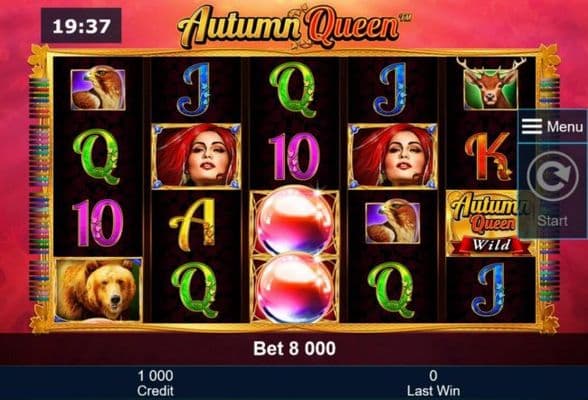The width and height of the screenshot is (588, 400).
Task: Click the eagle symbol on reel one
Action: (x=98, y=88)
